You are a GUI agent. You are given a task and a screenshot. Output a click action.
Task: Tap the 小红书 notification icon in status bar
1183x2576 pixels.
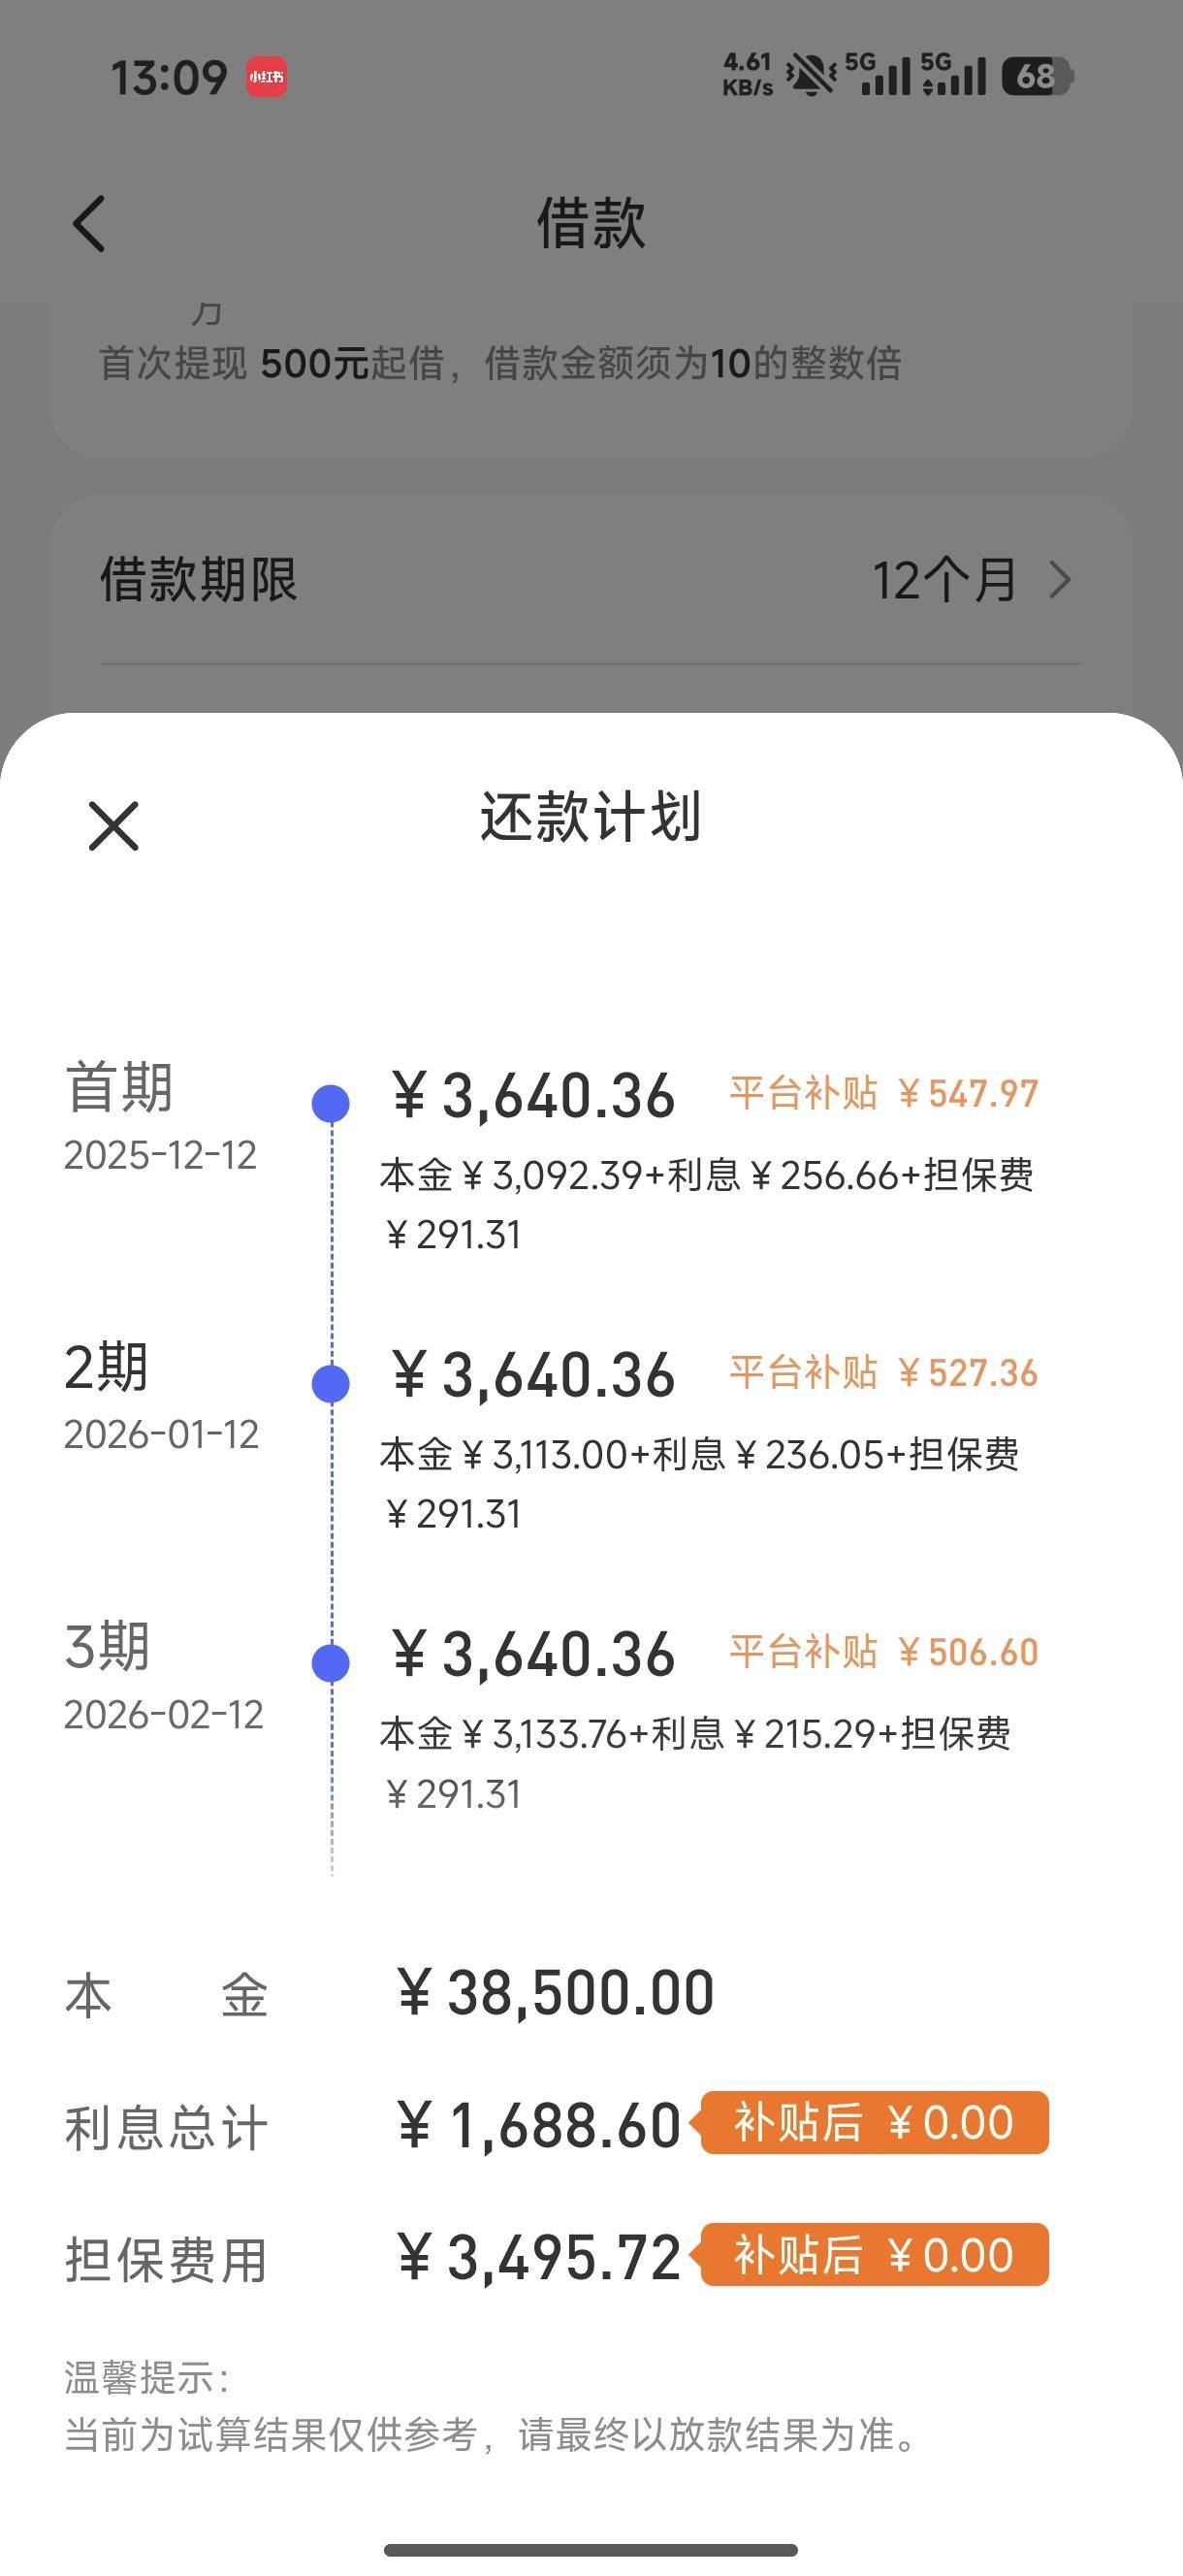click(x=267, y=77)
